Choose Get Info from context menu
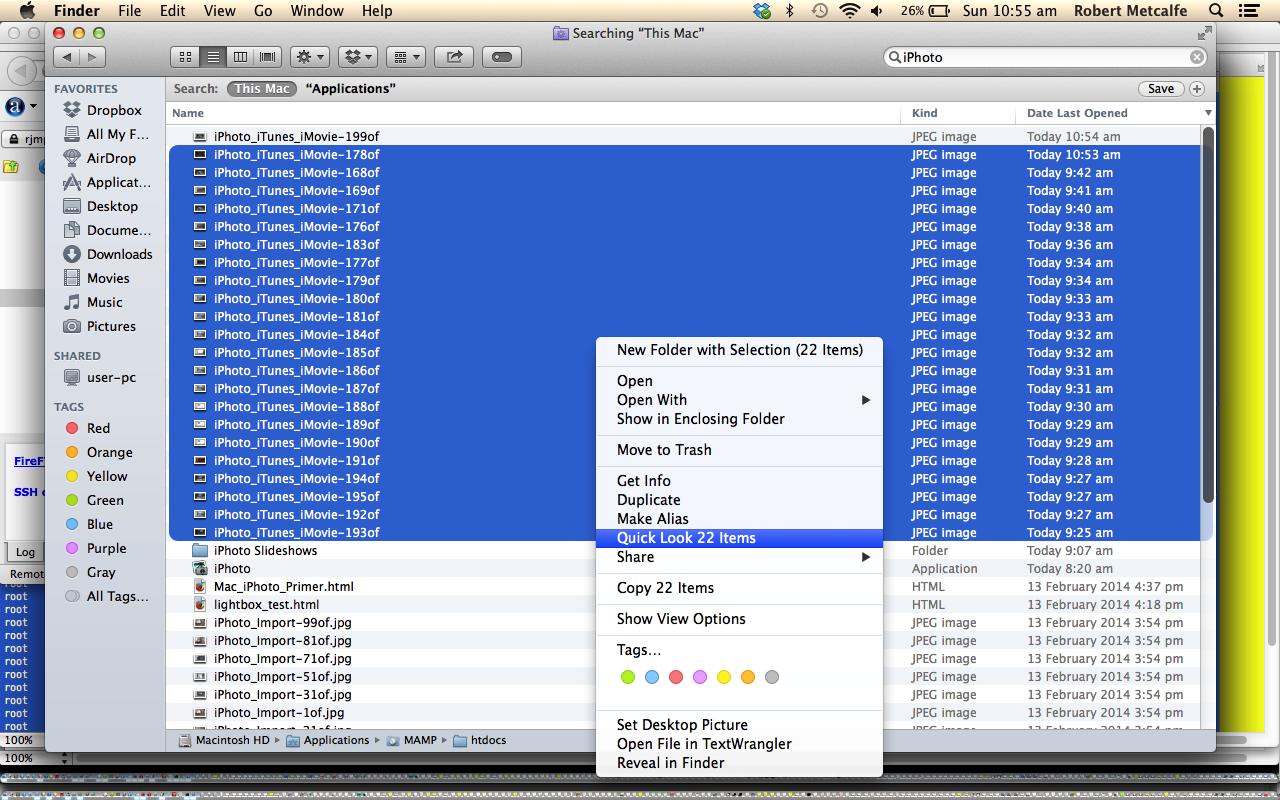Image resolution: width=1280 pixels, height=800 pixels. 739,481
